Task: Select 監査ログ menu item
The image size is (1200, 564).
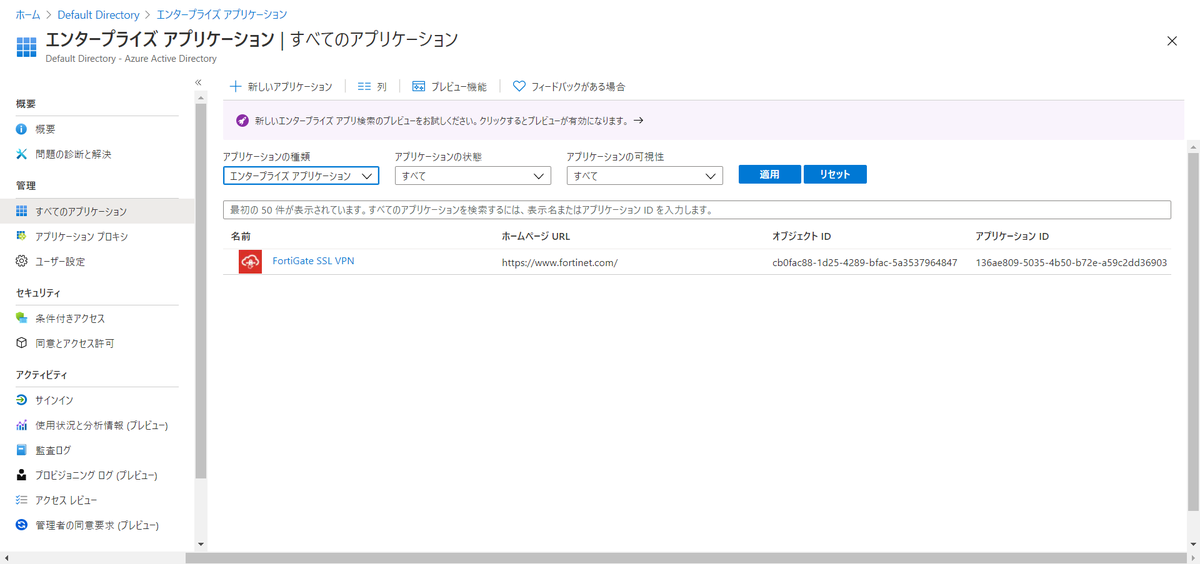Action: click(x=97, y=450)
